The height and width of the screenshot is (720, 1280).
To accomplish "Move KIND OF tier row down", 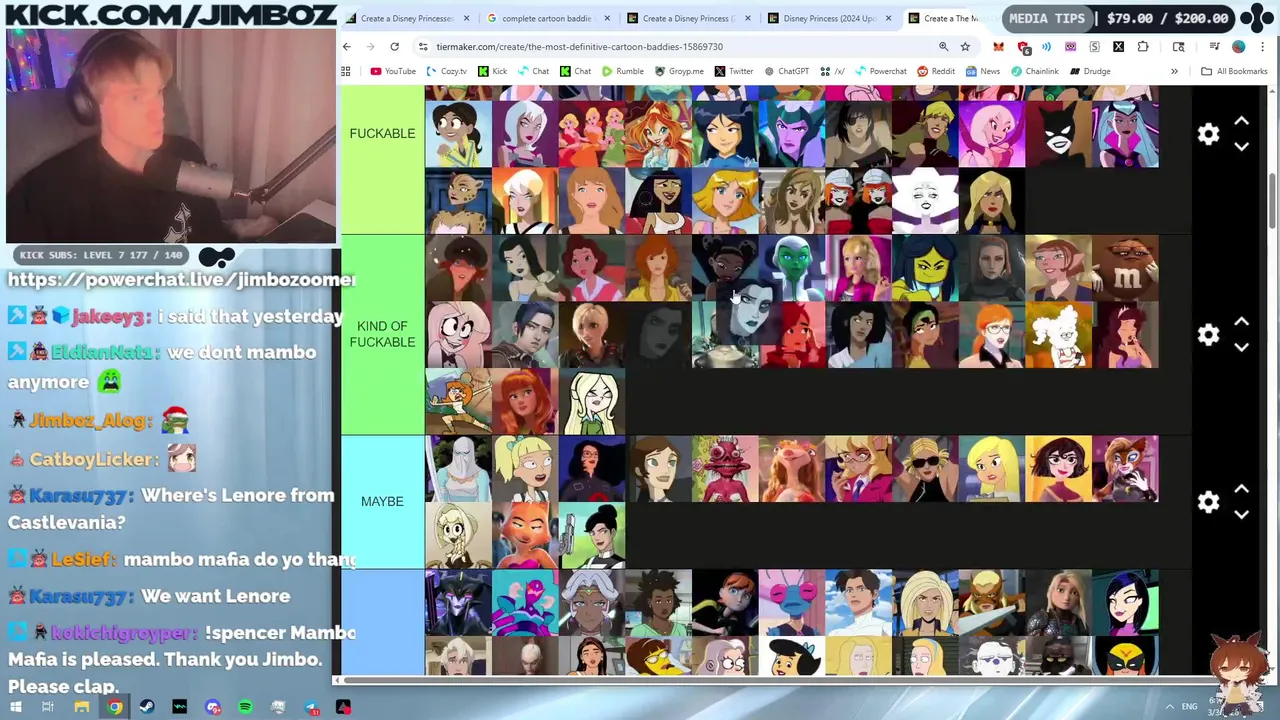I will pos(1241,347).
